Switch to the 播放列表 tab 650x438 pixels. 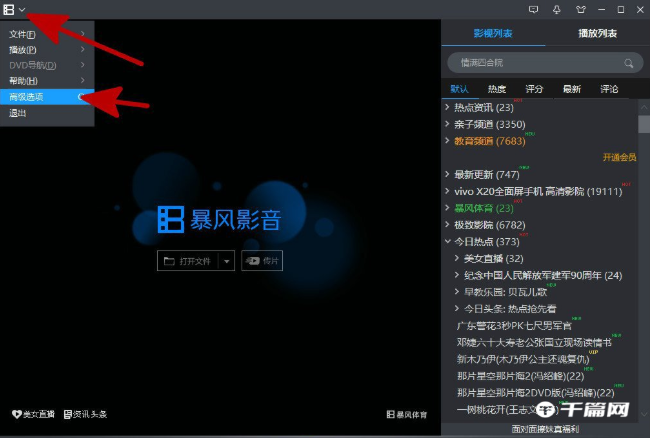tap(597, 33)
